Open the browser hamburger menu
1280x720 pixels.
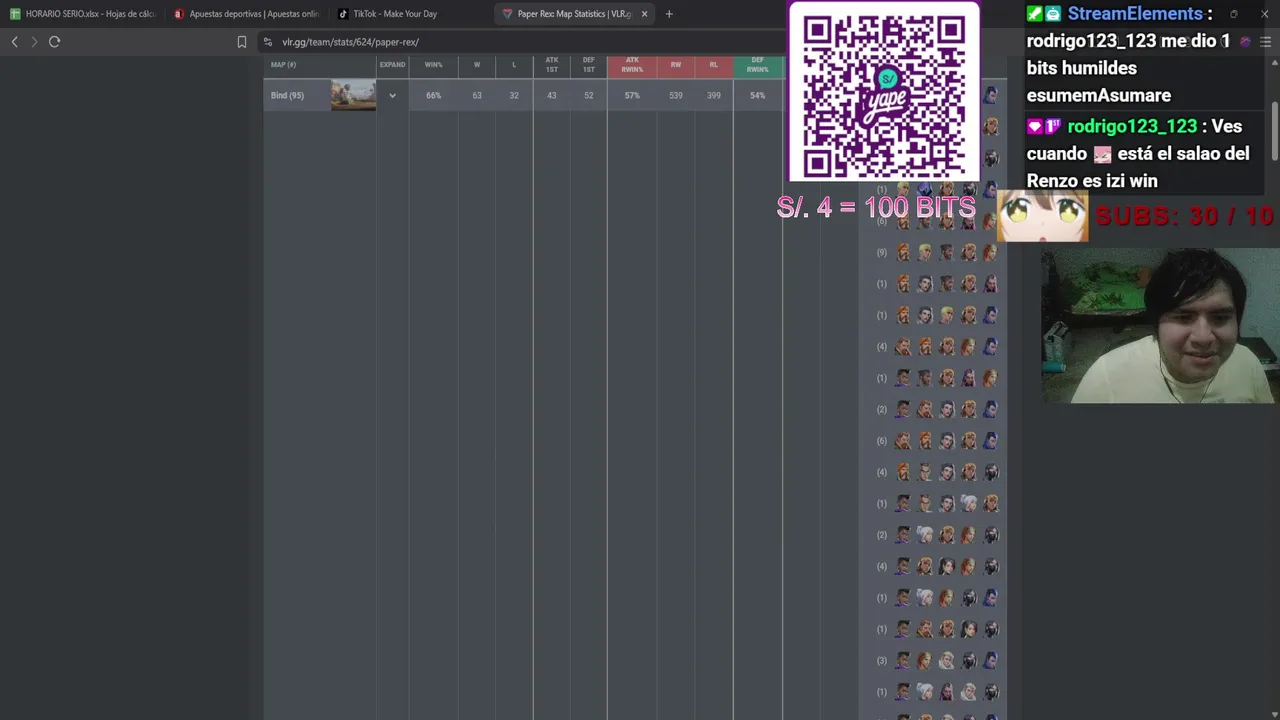pyautogui.click(x=1265, y=42)
